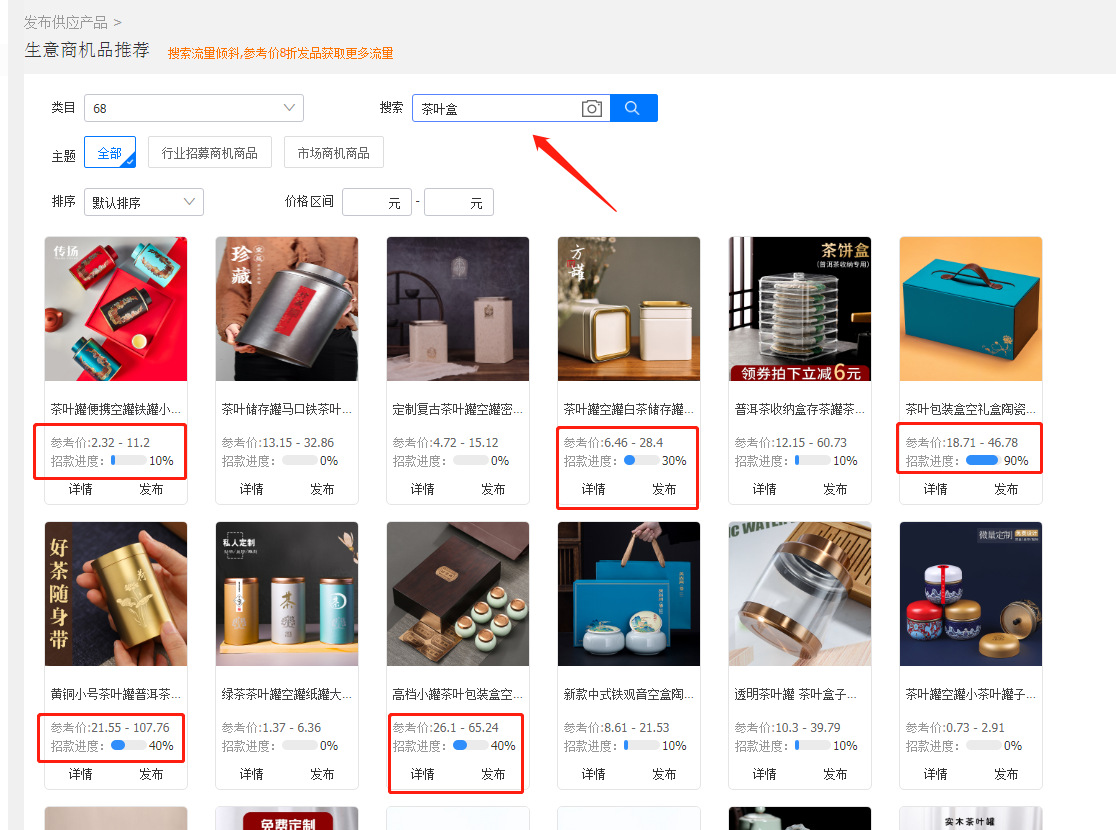Click the minimum price input field
Viewport: 1116px width, 830px height.
click(377, 202)
